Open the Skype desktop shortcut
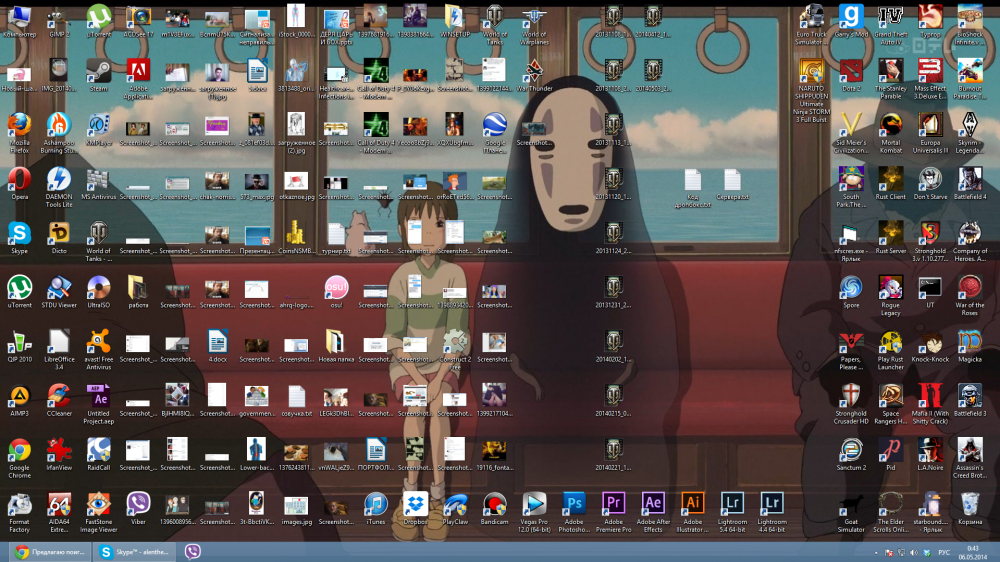The image size is (1000, 562). pos(19,239)
